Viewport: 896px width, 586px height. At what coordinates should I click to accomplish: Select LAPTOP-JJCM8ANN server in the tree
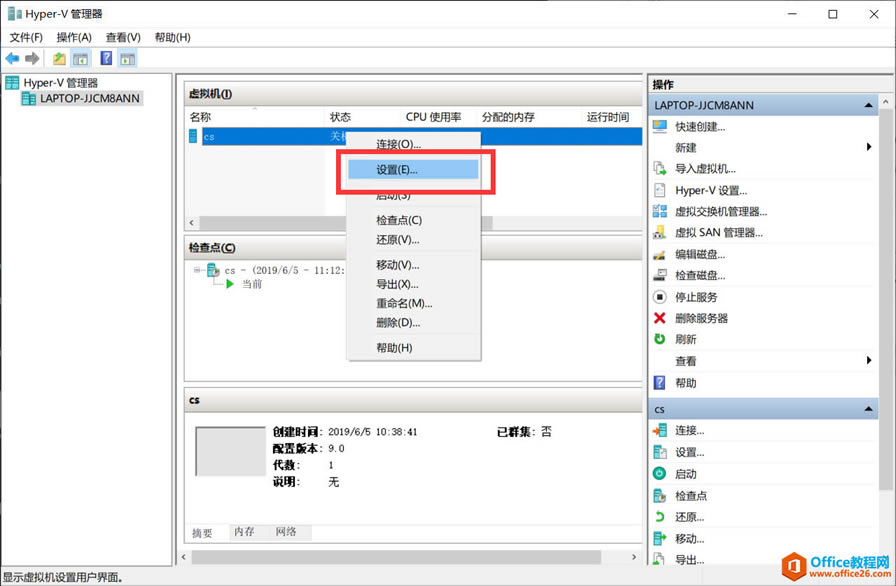(x=82, y=98)
